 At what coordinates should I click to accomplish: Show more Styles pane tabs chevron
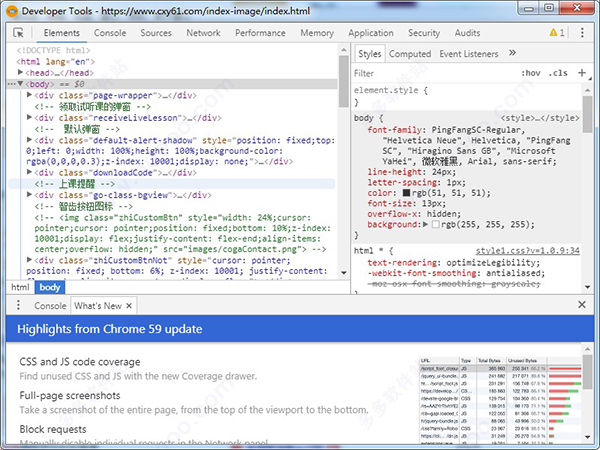(512, 53)
